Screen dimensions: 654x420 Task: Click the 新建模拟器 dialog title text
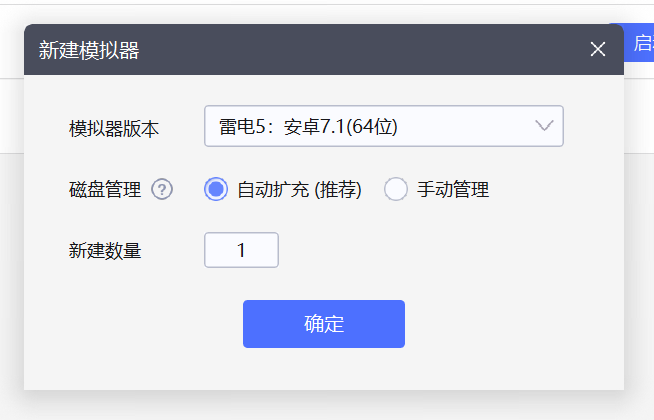tap(88, 50)
